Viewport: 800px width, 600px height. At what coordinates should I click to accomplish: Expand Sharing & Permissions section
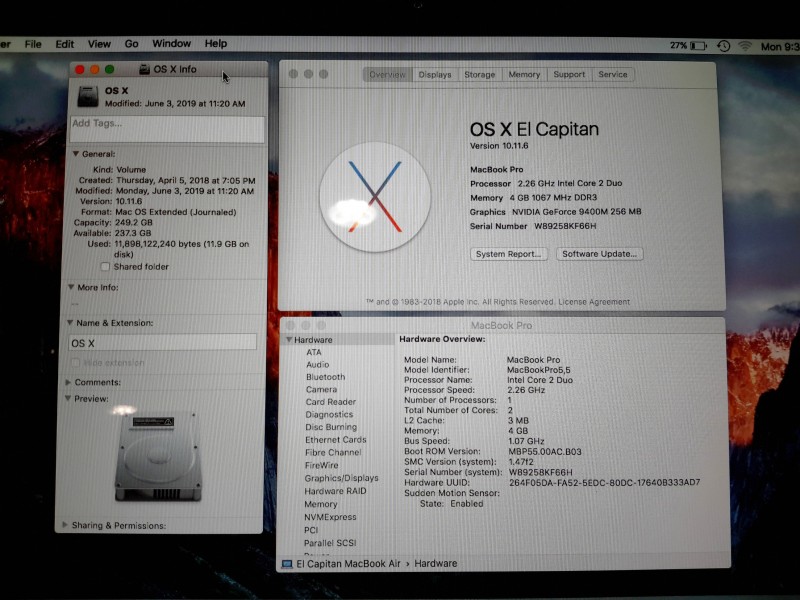[65, 525]
